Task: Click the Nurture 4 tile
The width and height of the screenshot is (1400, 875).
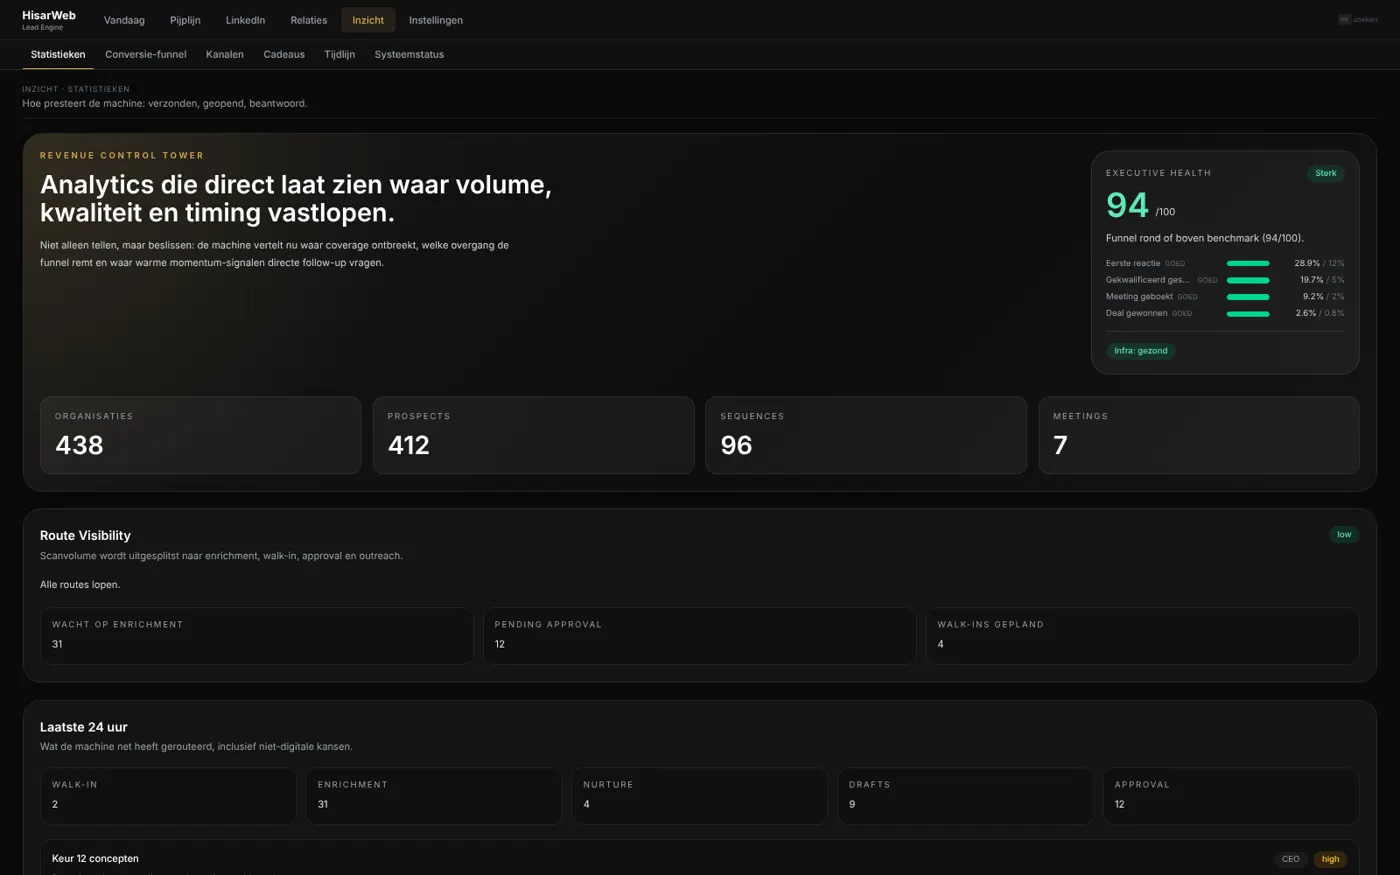Action: (x=700, y=796)
